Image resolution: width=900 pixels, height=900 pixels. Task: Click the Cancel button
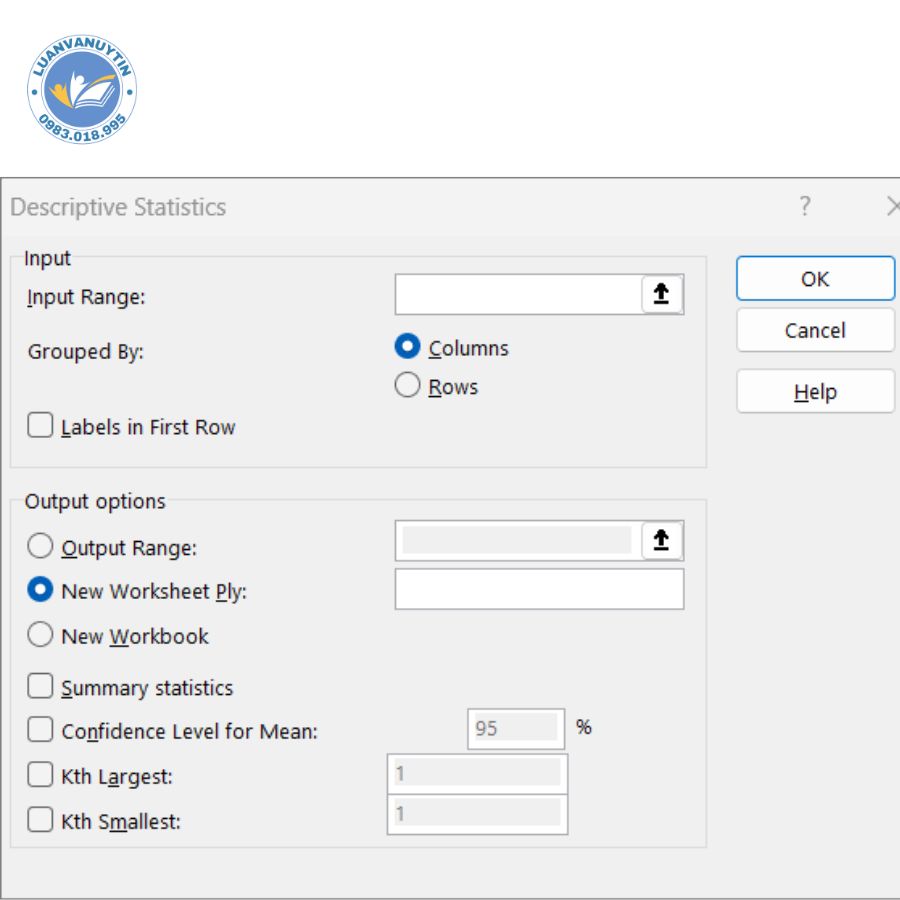pyautogui.click(x=815, y=331)
